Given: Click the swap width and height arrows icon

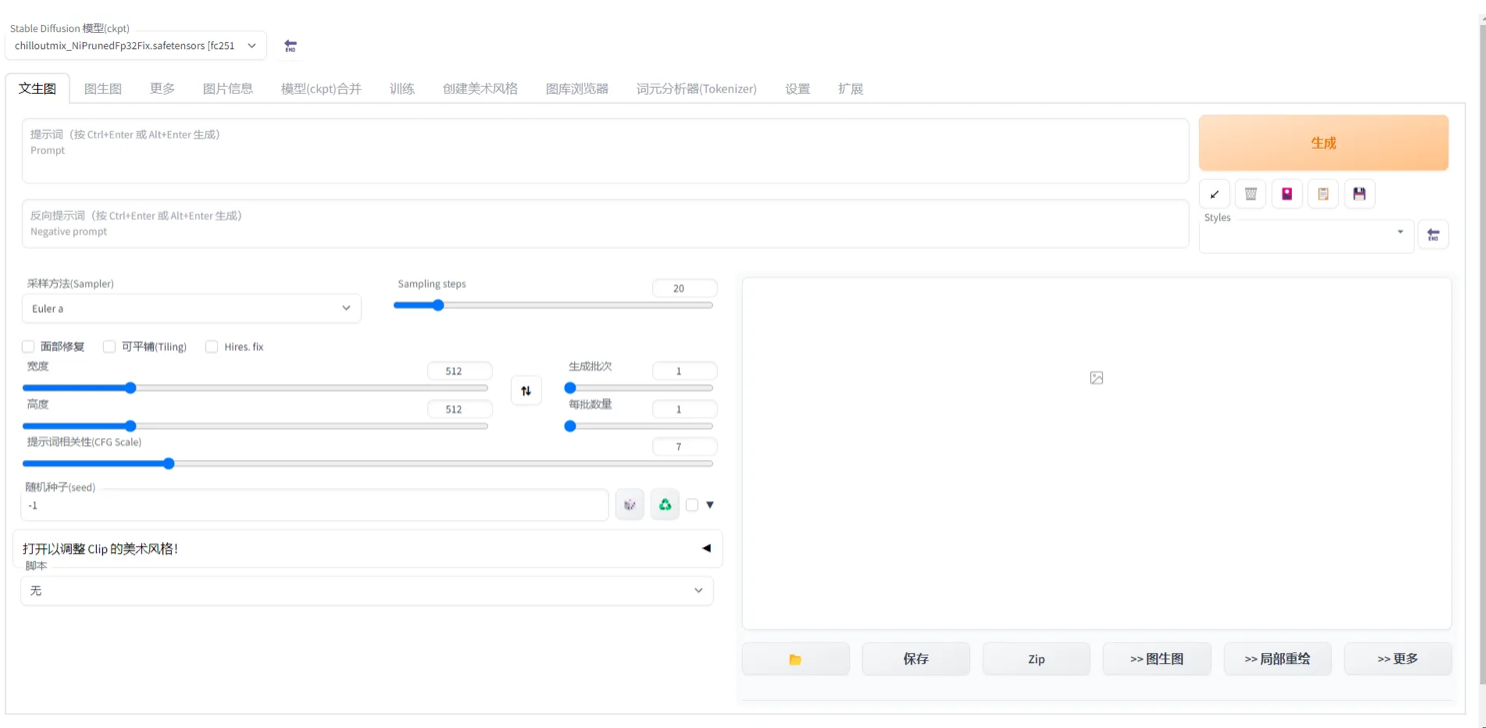Looking at the screenshot, I should (526, 390).
